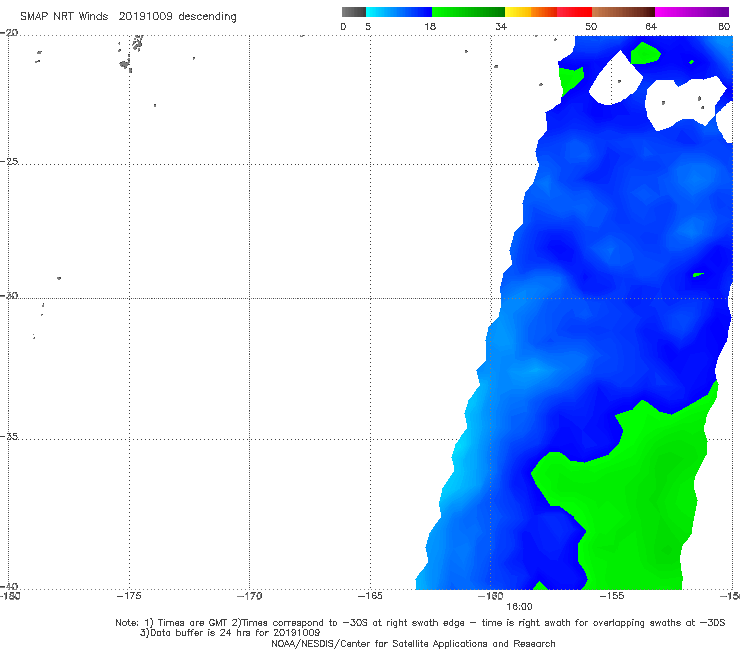The height and width of the screenshot is (650, 740).
Task: Click the color scale label '50'
Action: pyautogui.click(x=591, y=26)
